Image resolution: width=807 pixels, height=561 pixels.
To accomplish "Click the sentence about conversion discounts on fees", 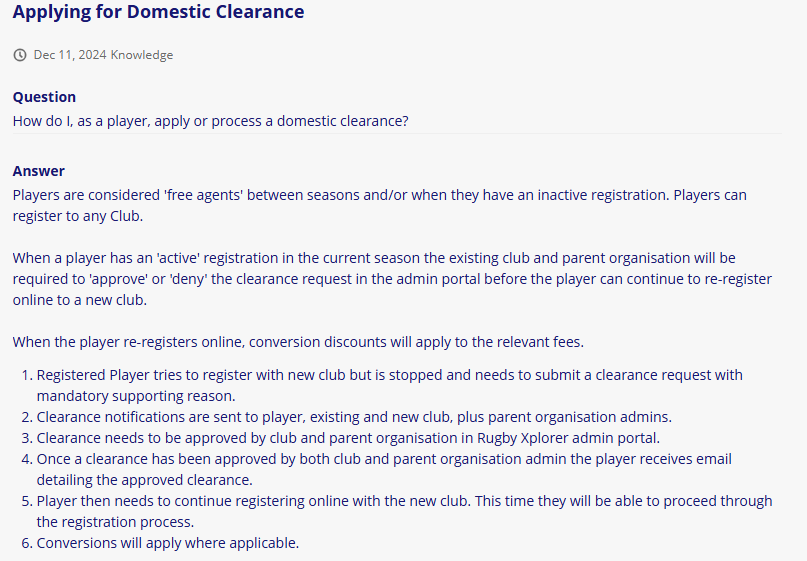I will [298, 342].
